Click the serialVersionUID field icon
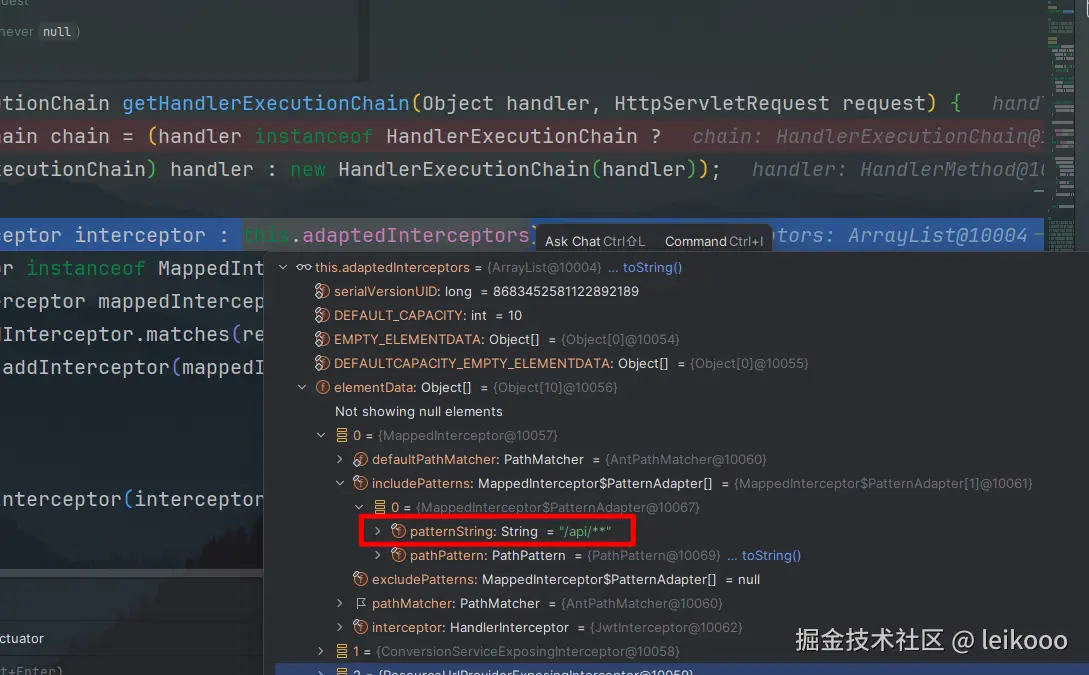Viewport: 1089px width, 675px height. [322, 291]
